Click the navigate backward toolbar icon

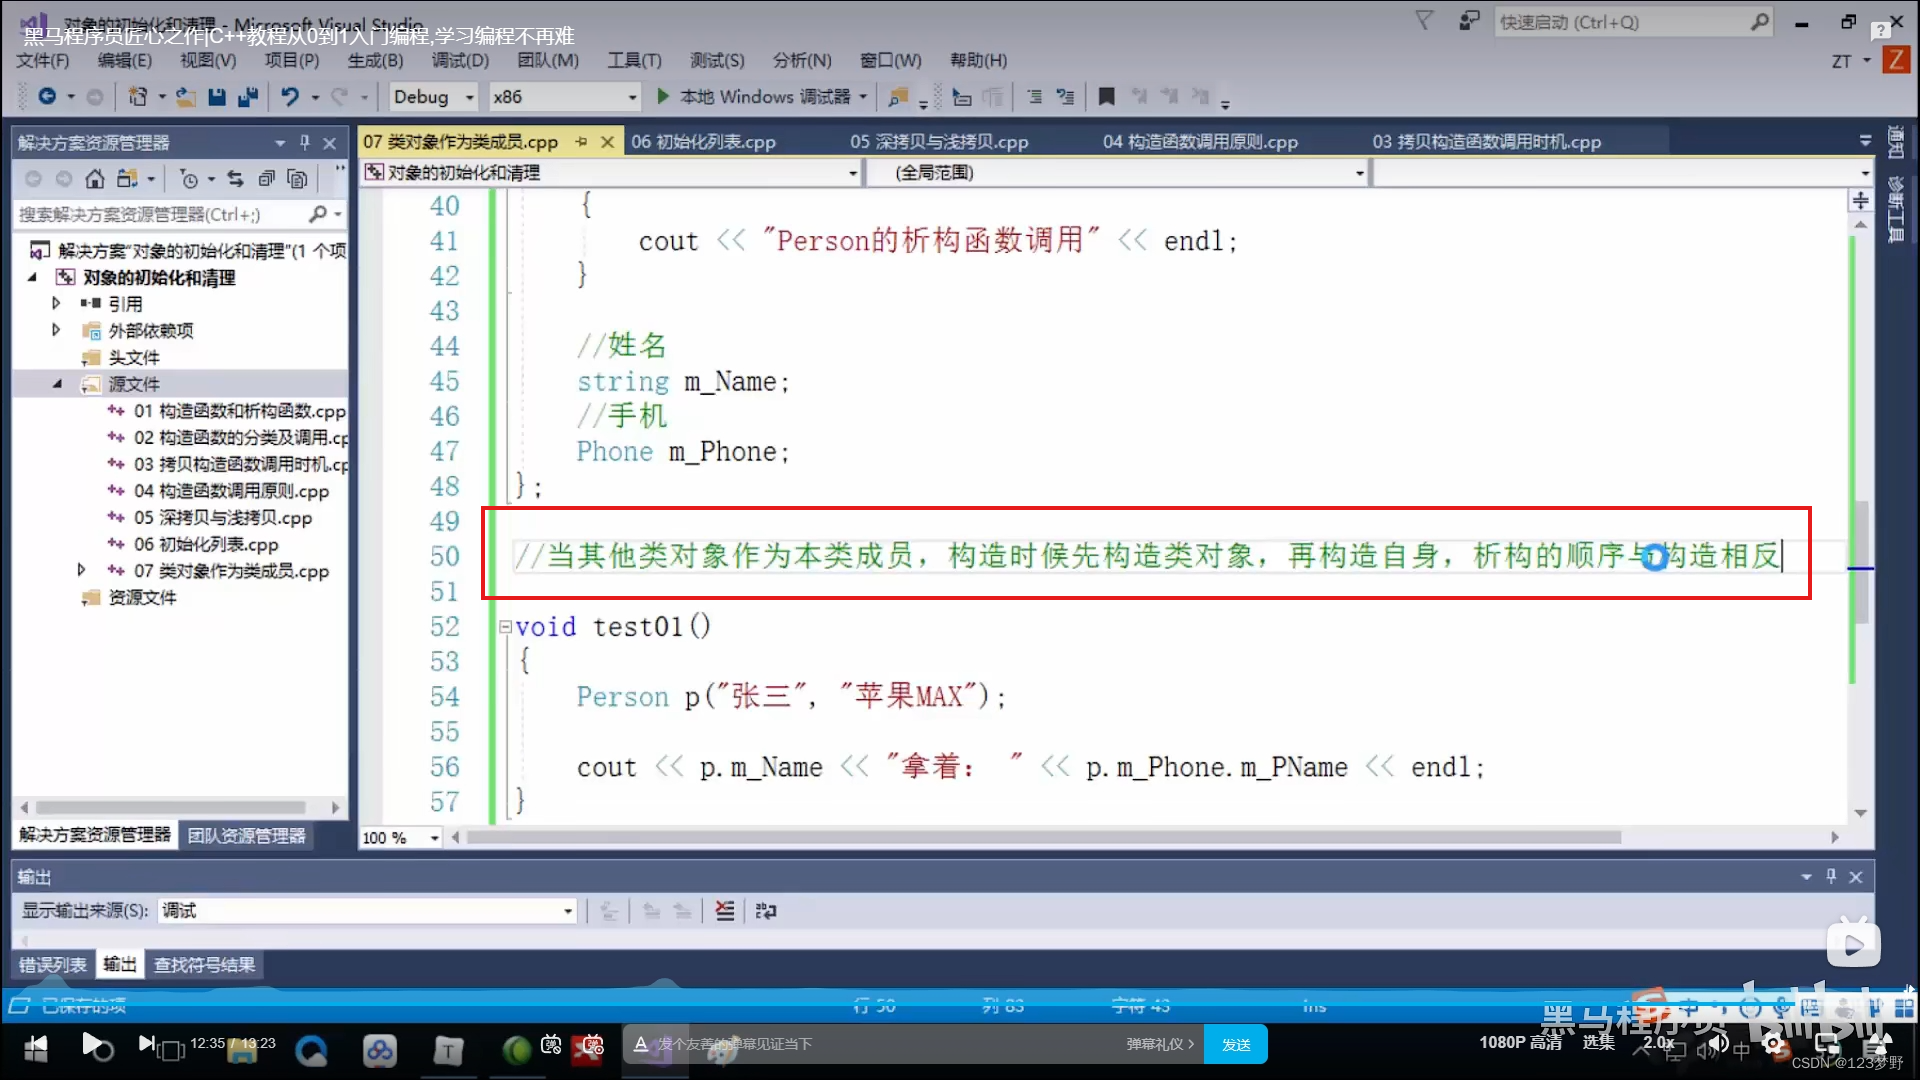click(x=47, y=96)
